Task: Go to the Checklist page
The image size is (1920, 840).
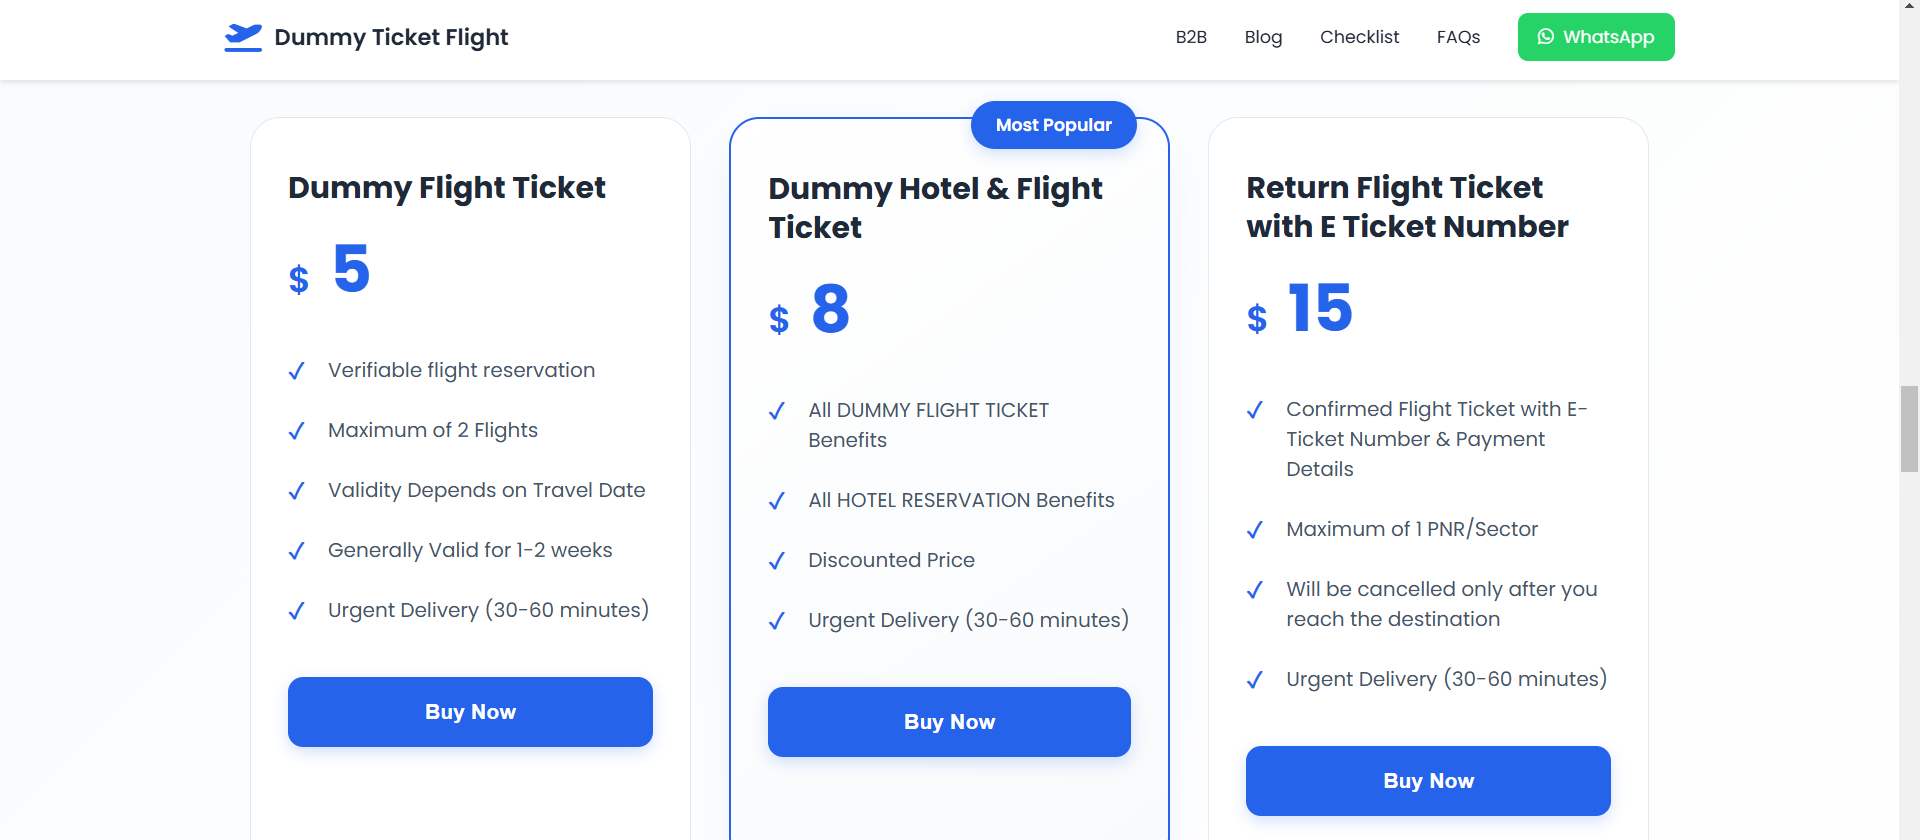Action: pos(1359,37)
